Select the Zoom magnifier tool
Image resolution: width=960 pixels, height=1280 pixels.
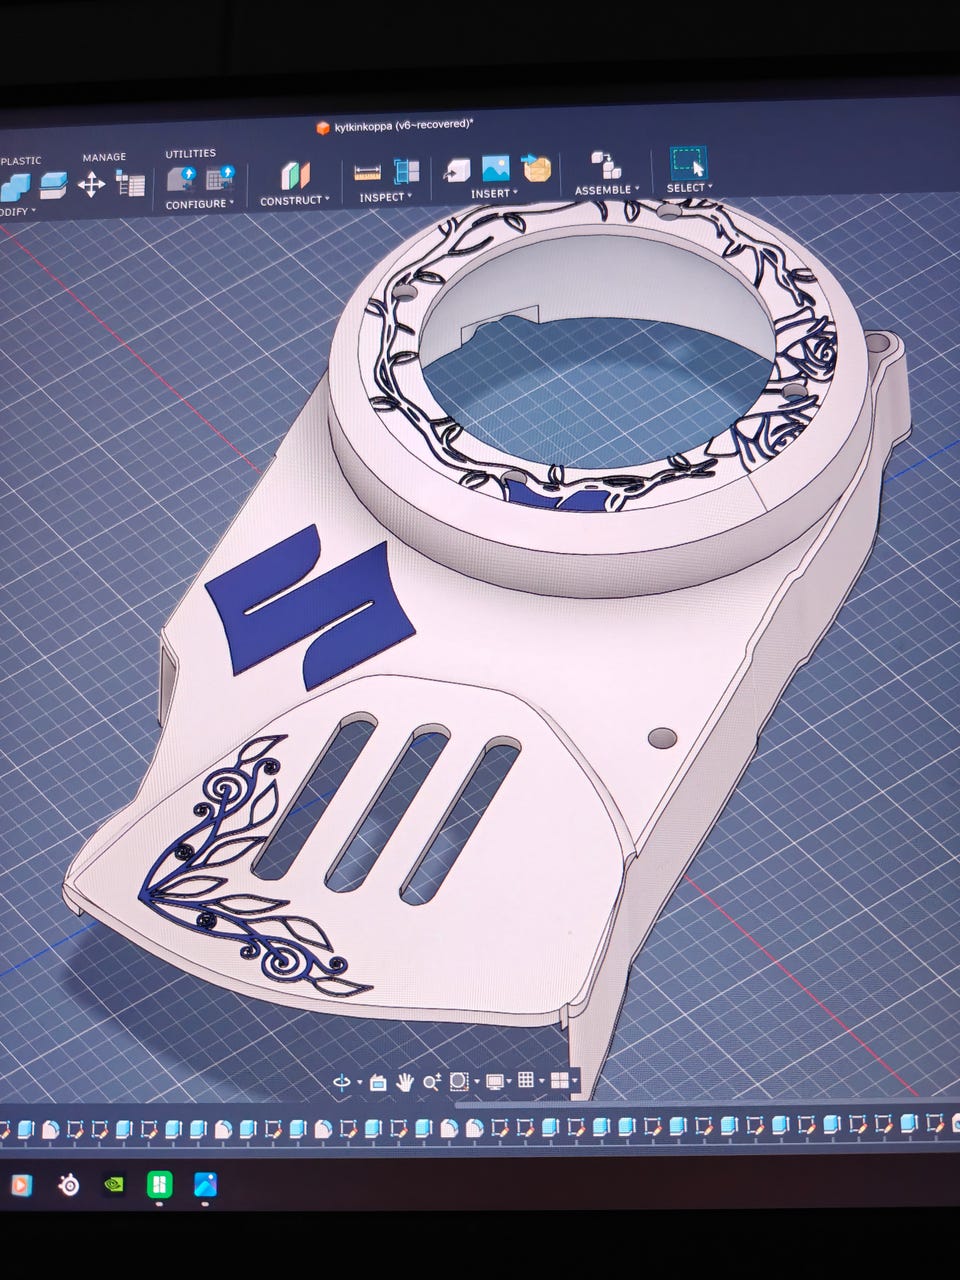(431, 1081)
